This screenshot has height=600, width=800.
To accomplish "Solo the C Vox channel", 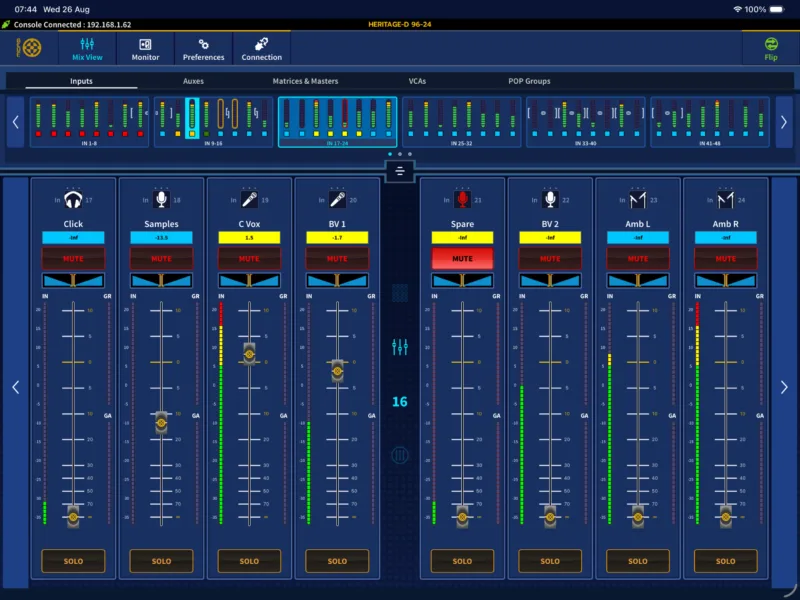I will point(249,561).
